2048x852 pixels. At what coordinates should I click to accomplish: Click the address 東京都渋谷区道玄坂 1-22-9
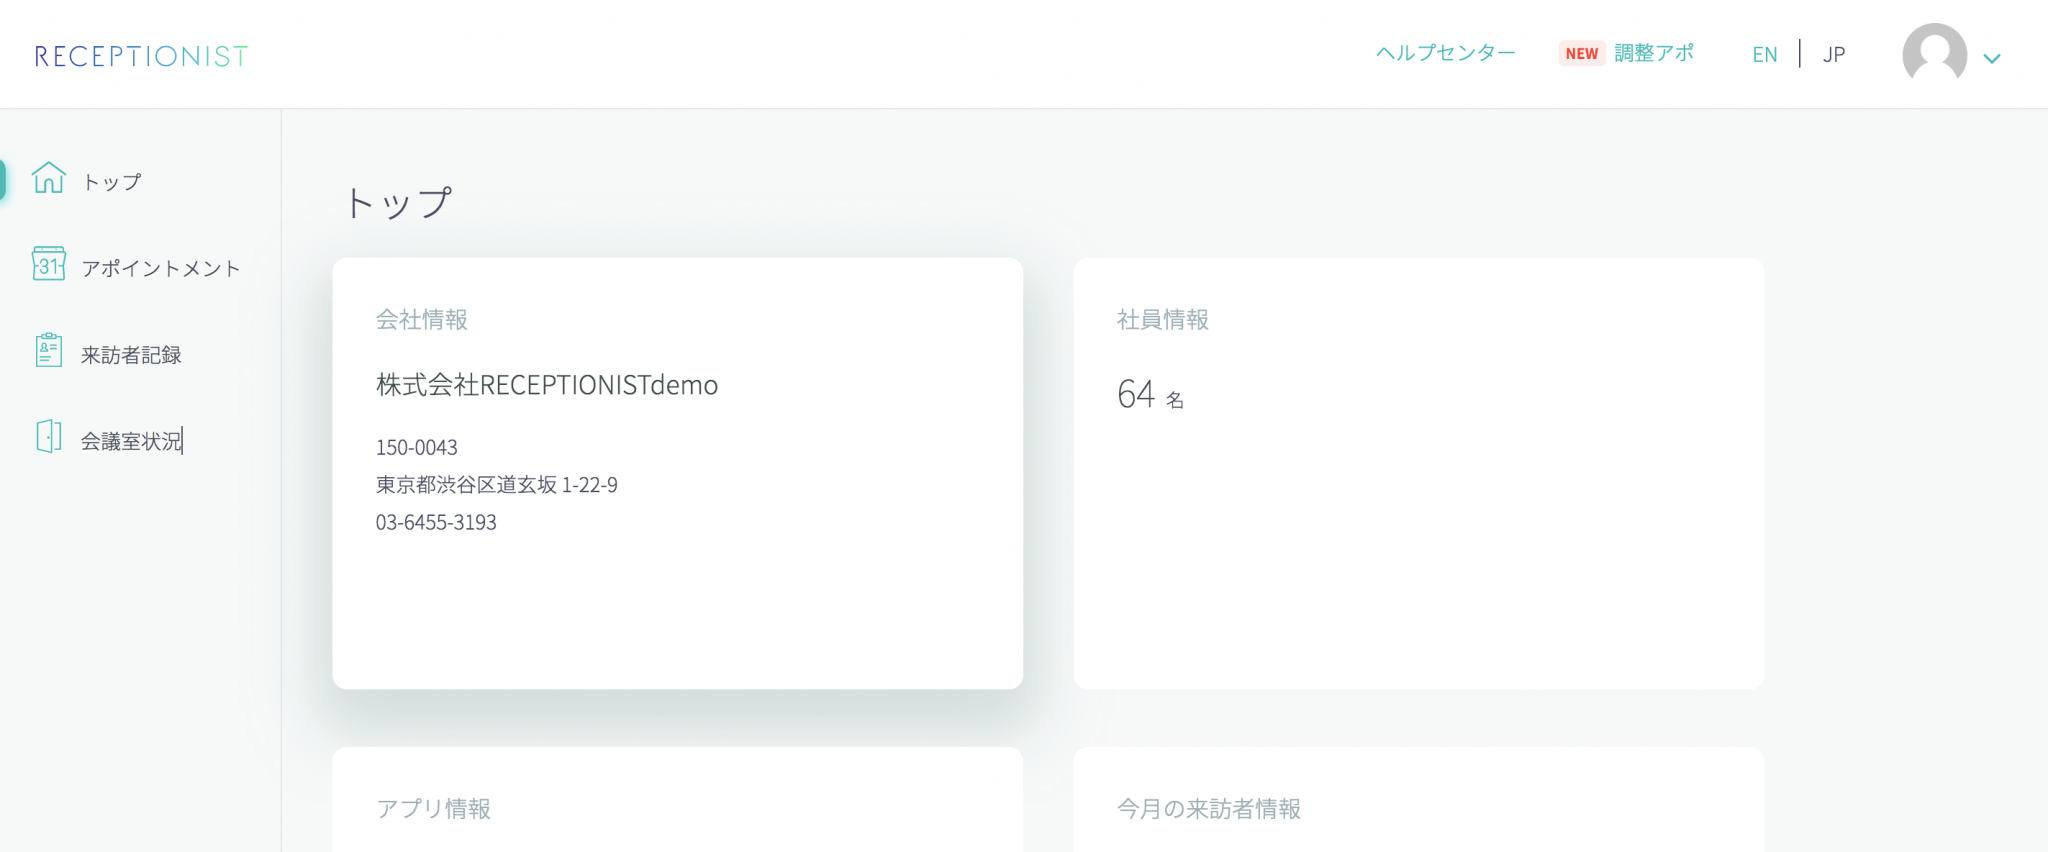coord(497,485)
